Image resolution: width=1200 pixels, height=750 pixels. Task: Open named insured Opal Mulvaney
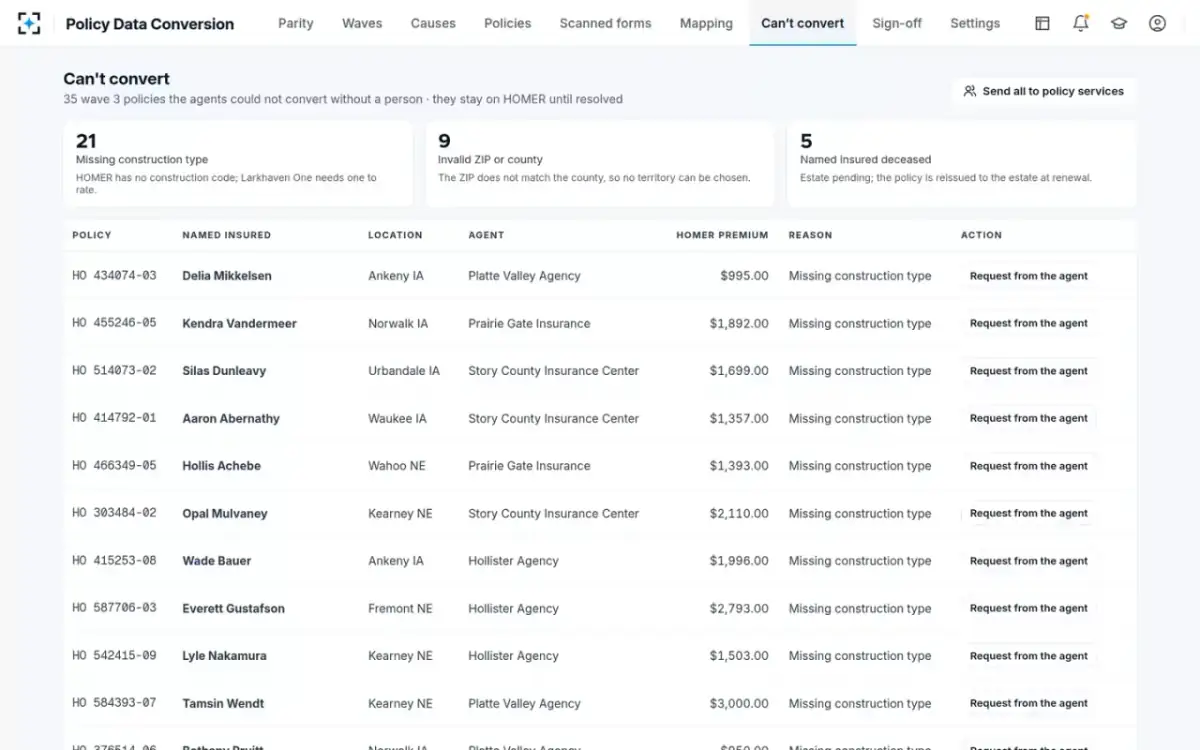225,513
